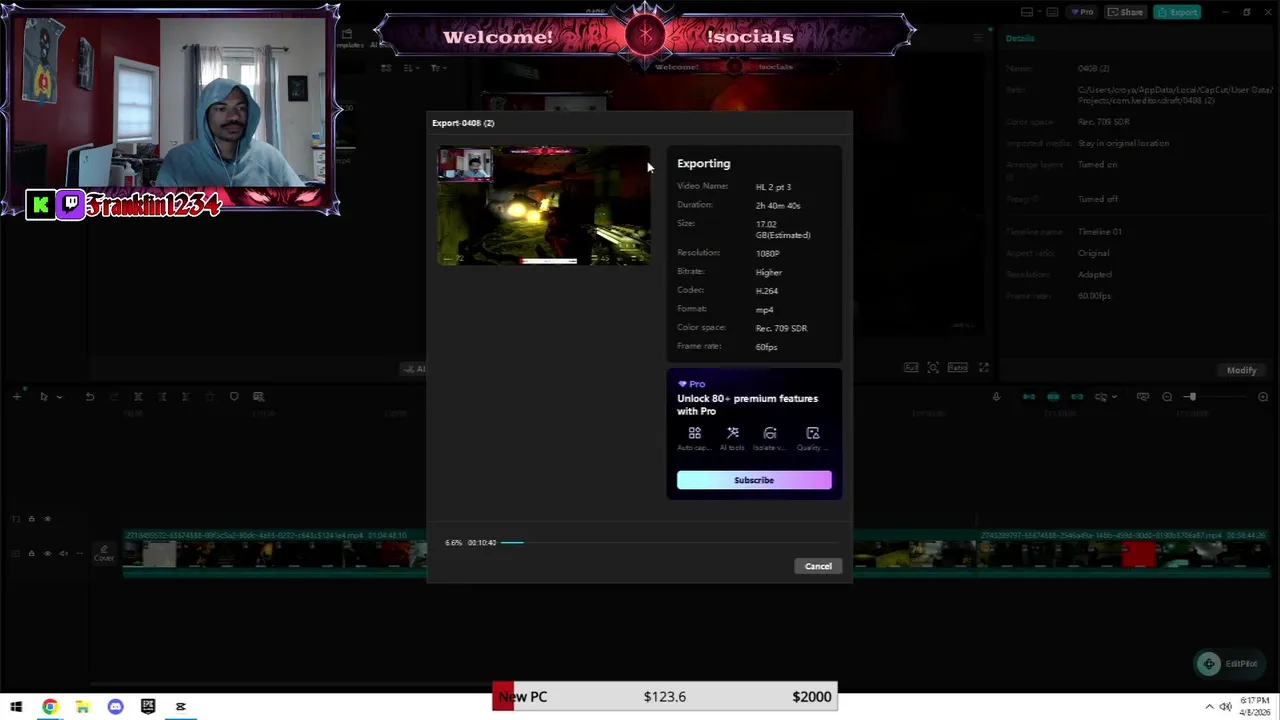Mute the main video track speaker icon
This screenshot has height=720, width=1280.
pyautogui.click(x=63, y=553)
